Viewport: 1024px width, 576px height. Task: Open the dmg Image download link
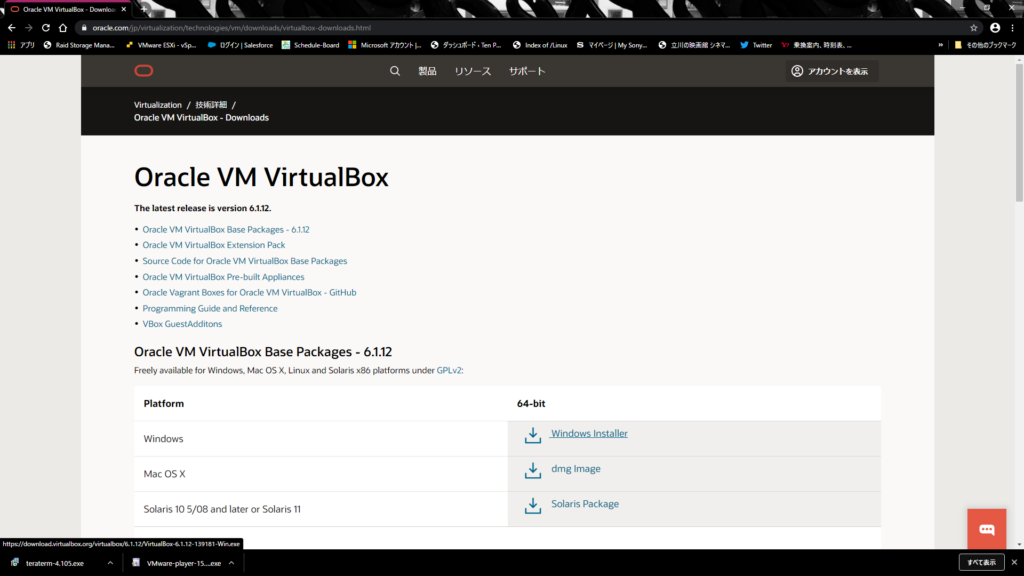point(575,469)
